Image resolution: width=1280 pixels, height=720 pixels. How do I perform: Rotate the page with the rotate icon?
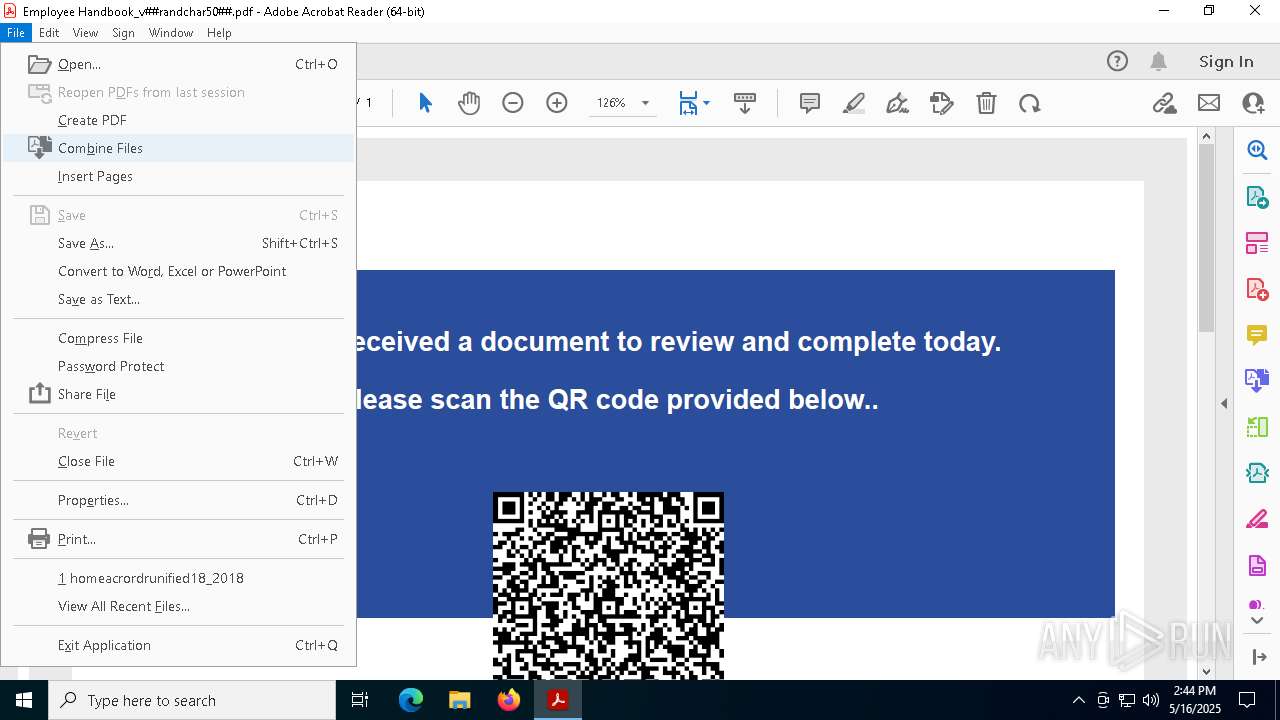(x=1030, y=103)
